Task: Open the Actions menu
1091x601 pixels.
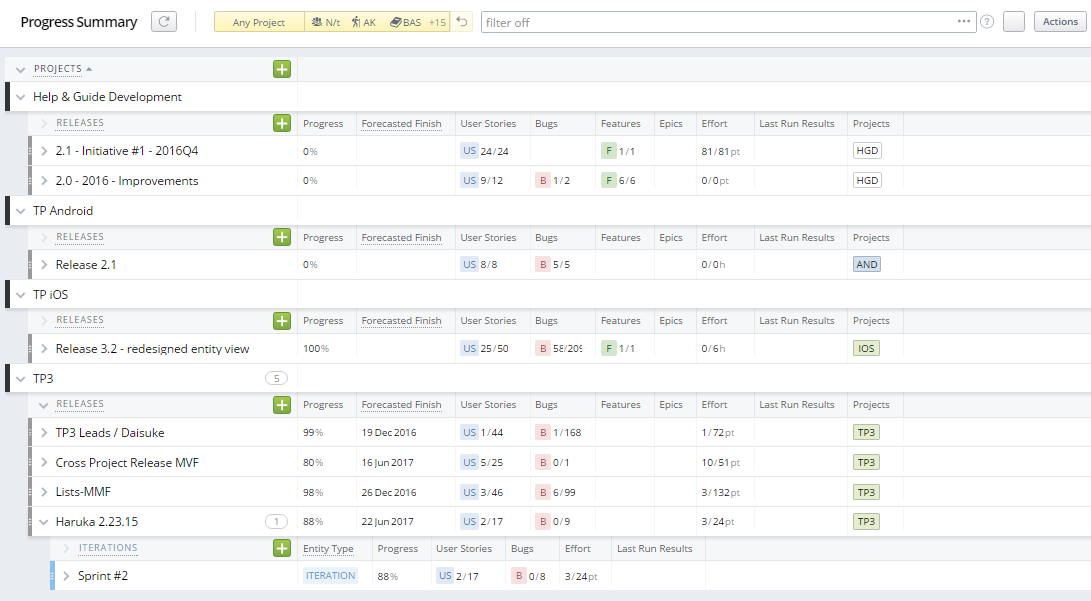Action: (1059, 21)
